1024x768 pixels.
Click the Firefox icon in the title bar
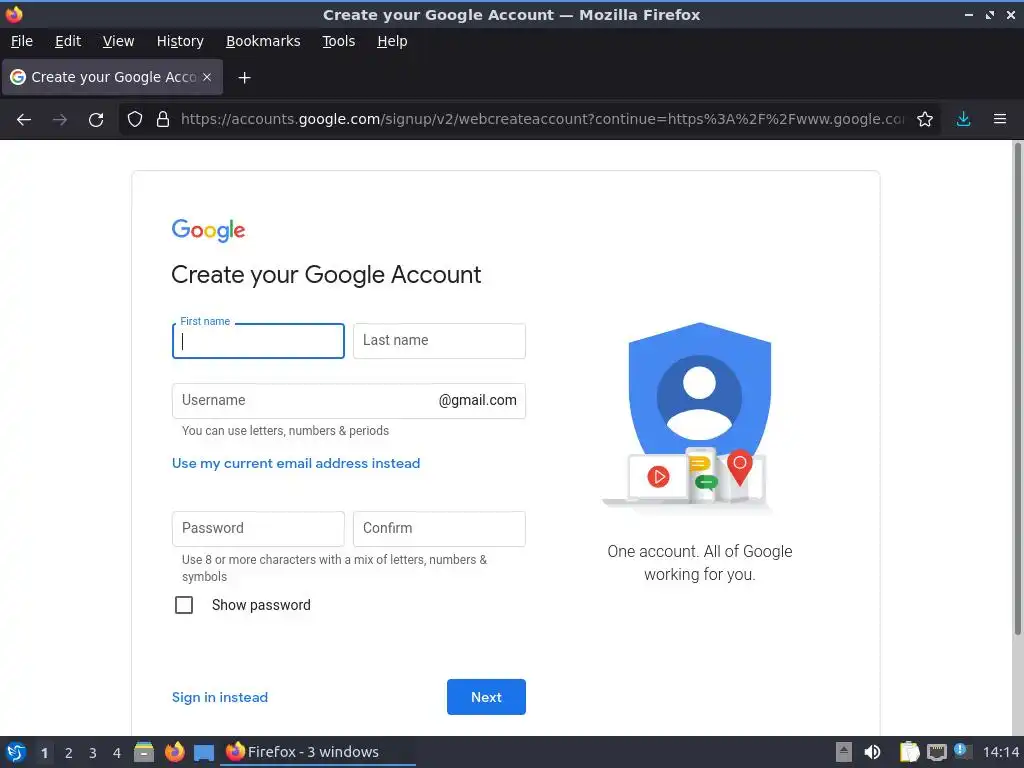coord(14,14)
